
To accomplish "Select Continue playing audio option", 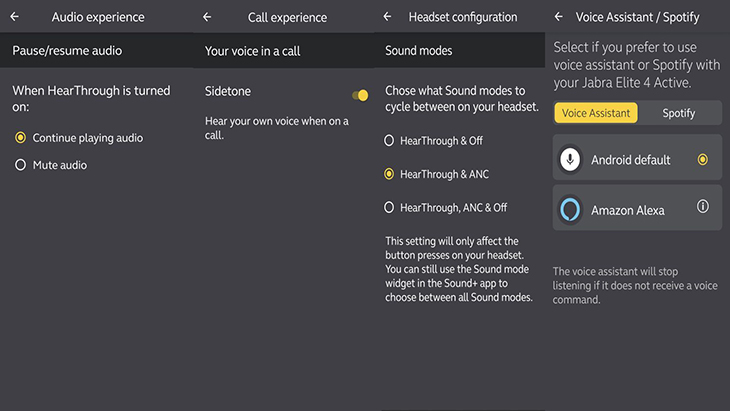I will pos(79,138).
